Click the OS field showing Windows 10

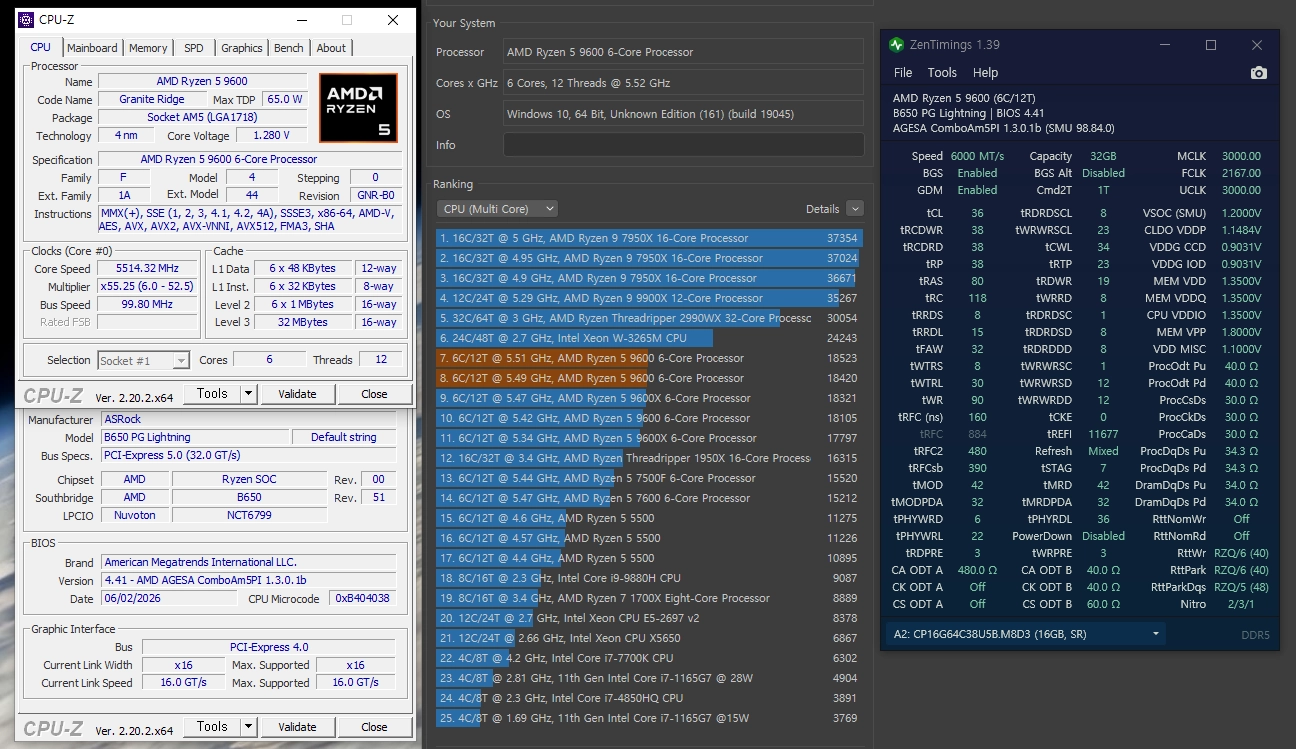(x=683, y=114)
